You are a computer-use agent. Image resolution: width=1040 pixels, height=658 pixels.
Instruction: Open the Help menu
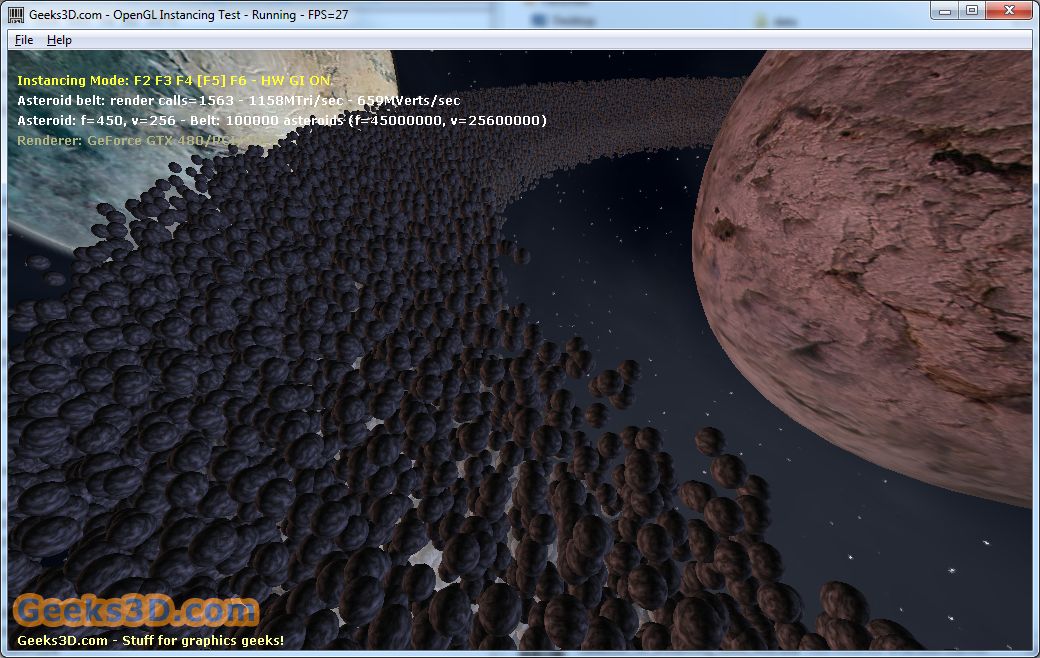tap(59, 40)
